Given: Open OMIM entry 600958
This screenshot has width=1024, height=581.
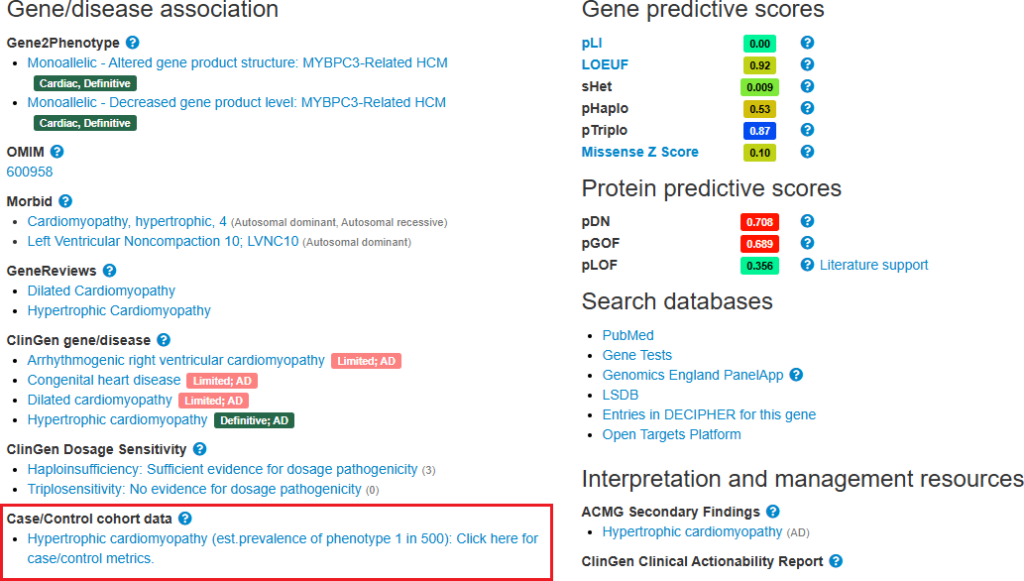Looking at the screenshot, I should 29,172.
